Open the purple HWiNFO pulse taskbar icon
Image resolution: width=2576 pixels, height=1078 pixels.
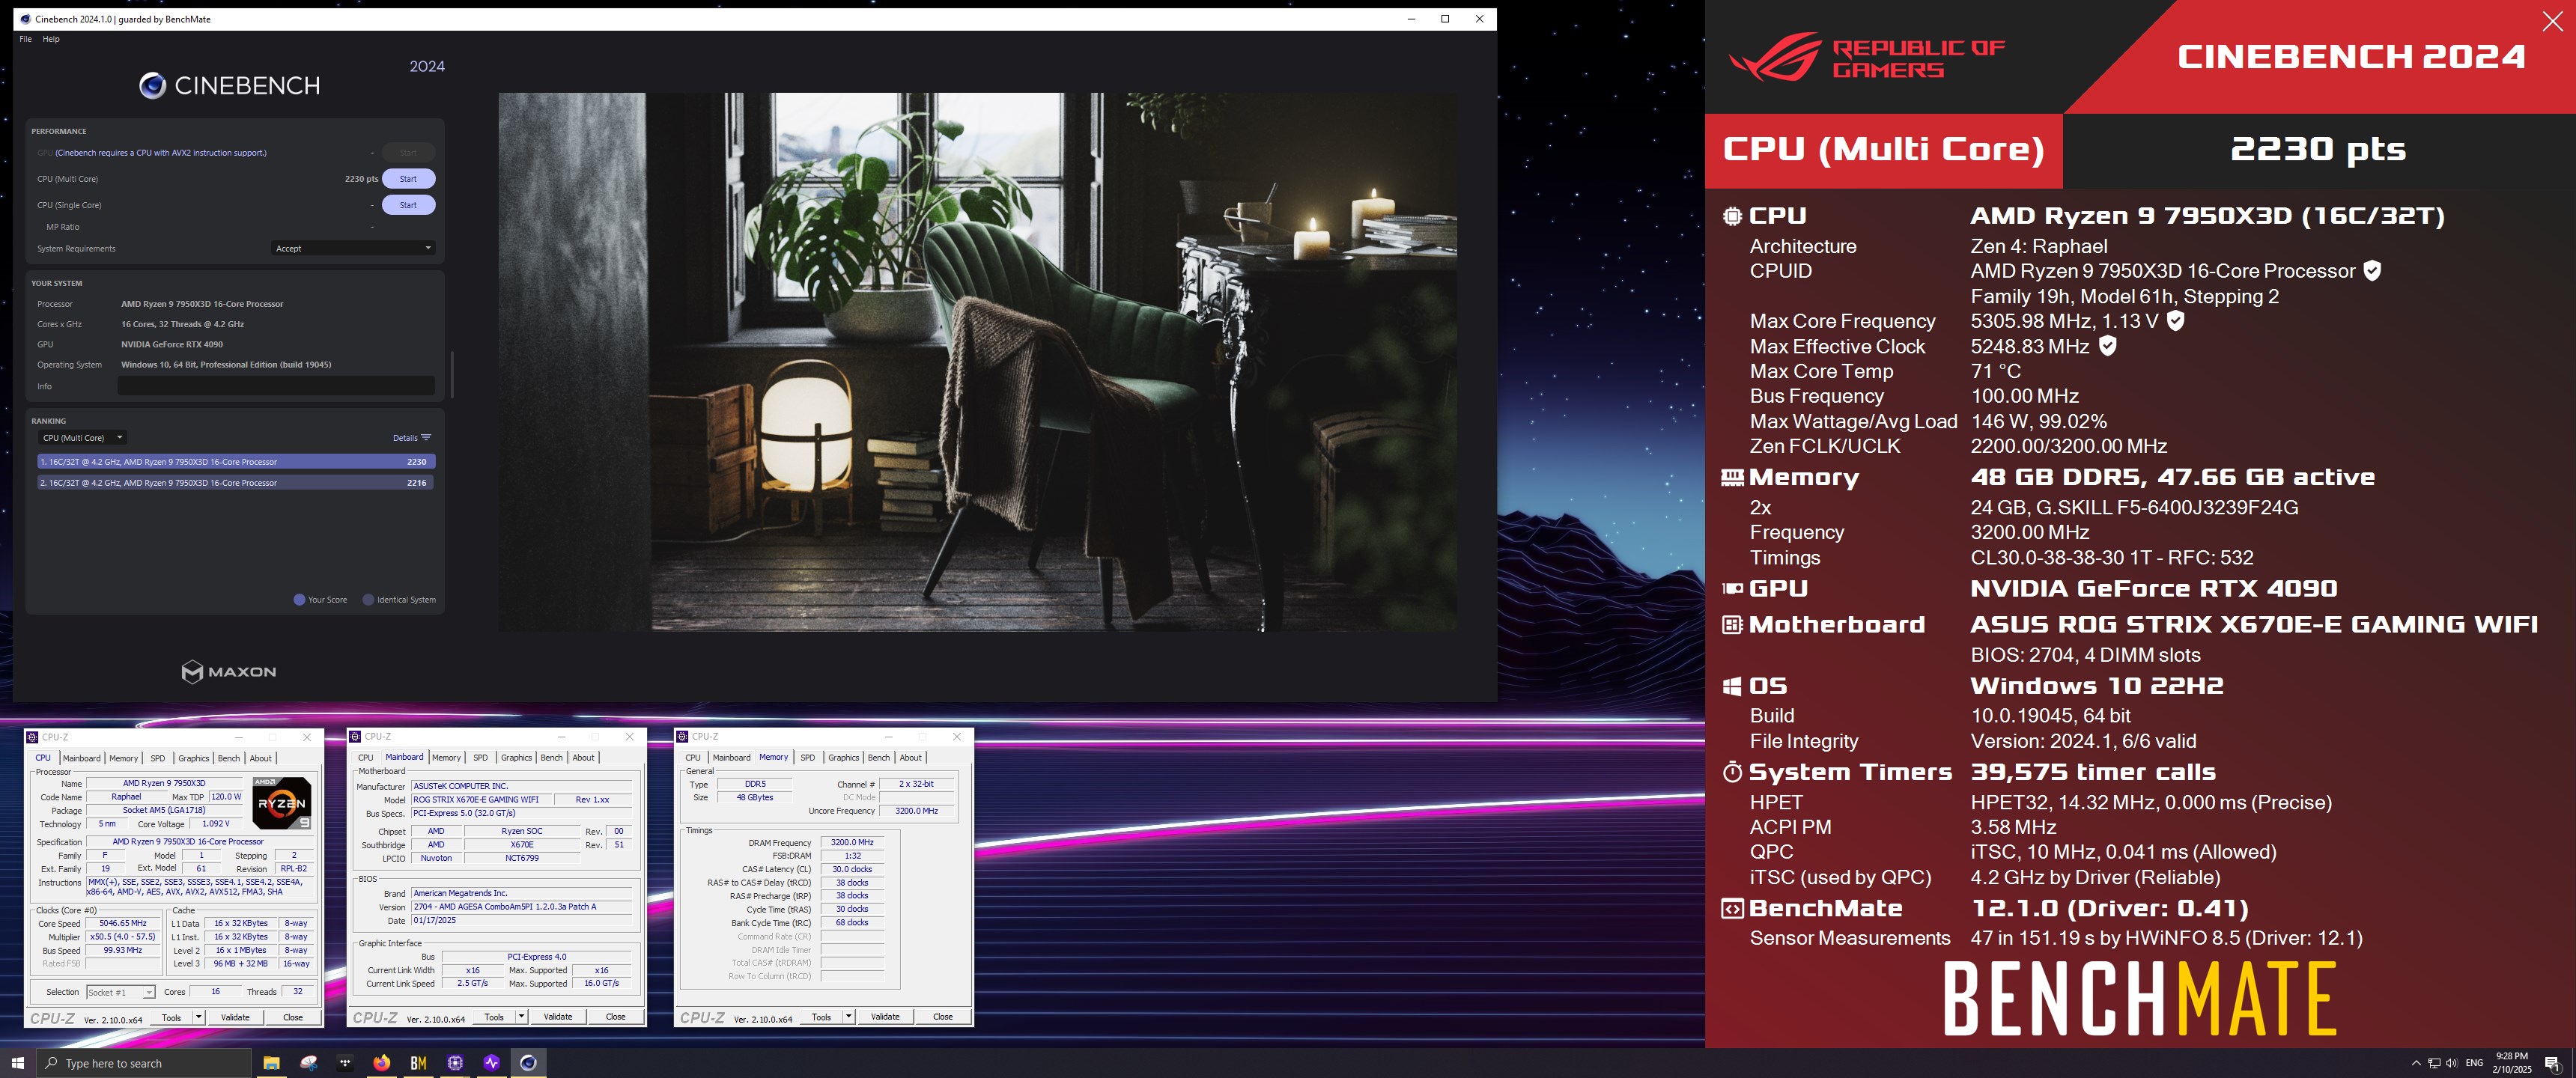point(492,1063)
